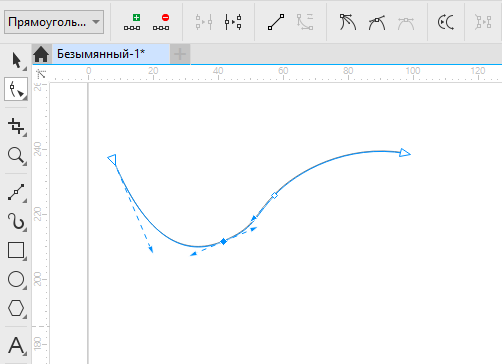Select the Zoom magnifier tool
502x364 pixels.
[x=16, y=156]
